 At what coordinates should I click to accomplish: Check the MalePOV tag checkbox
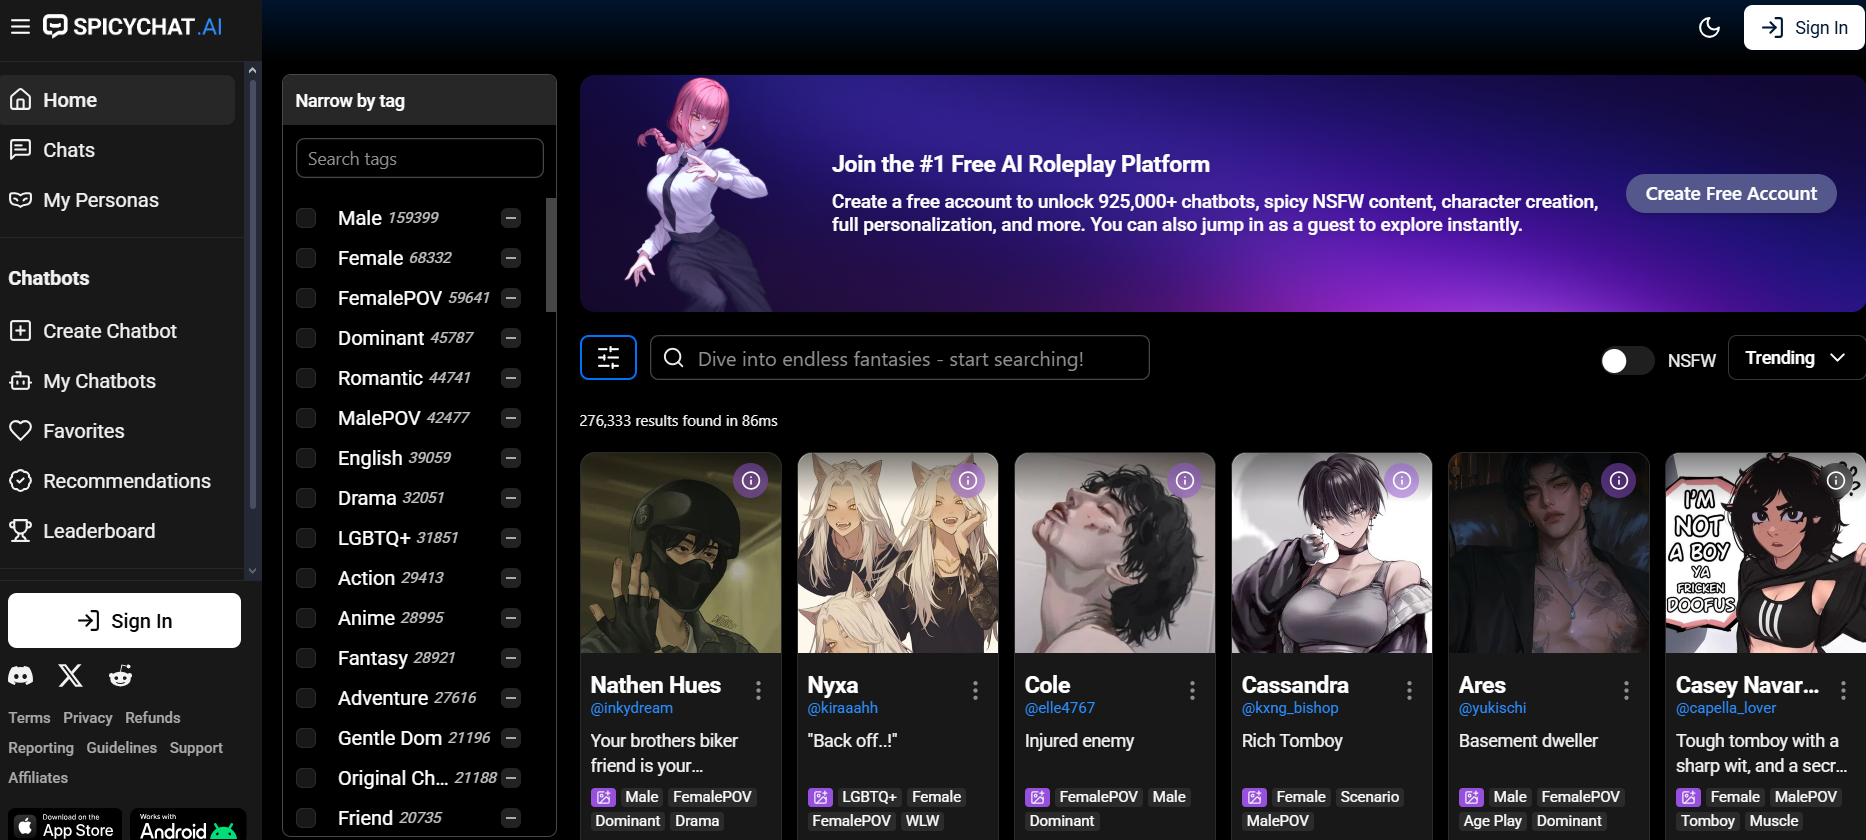click(306, 418)
